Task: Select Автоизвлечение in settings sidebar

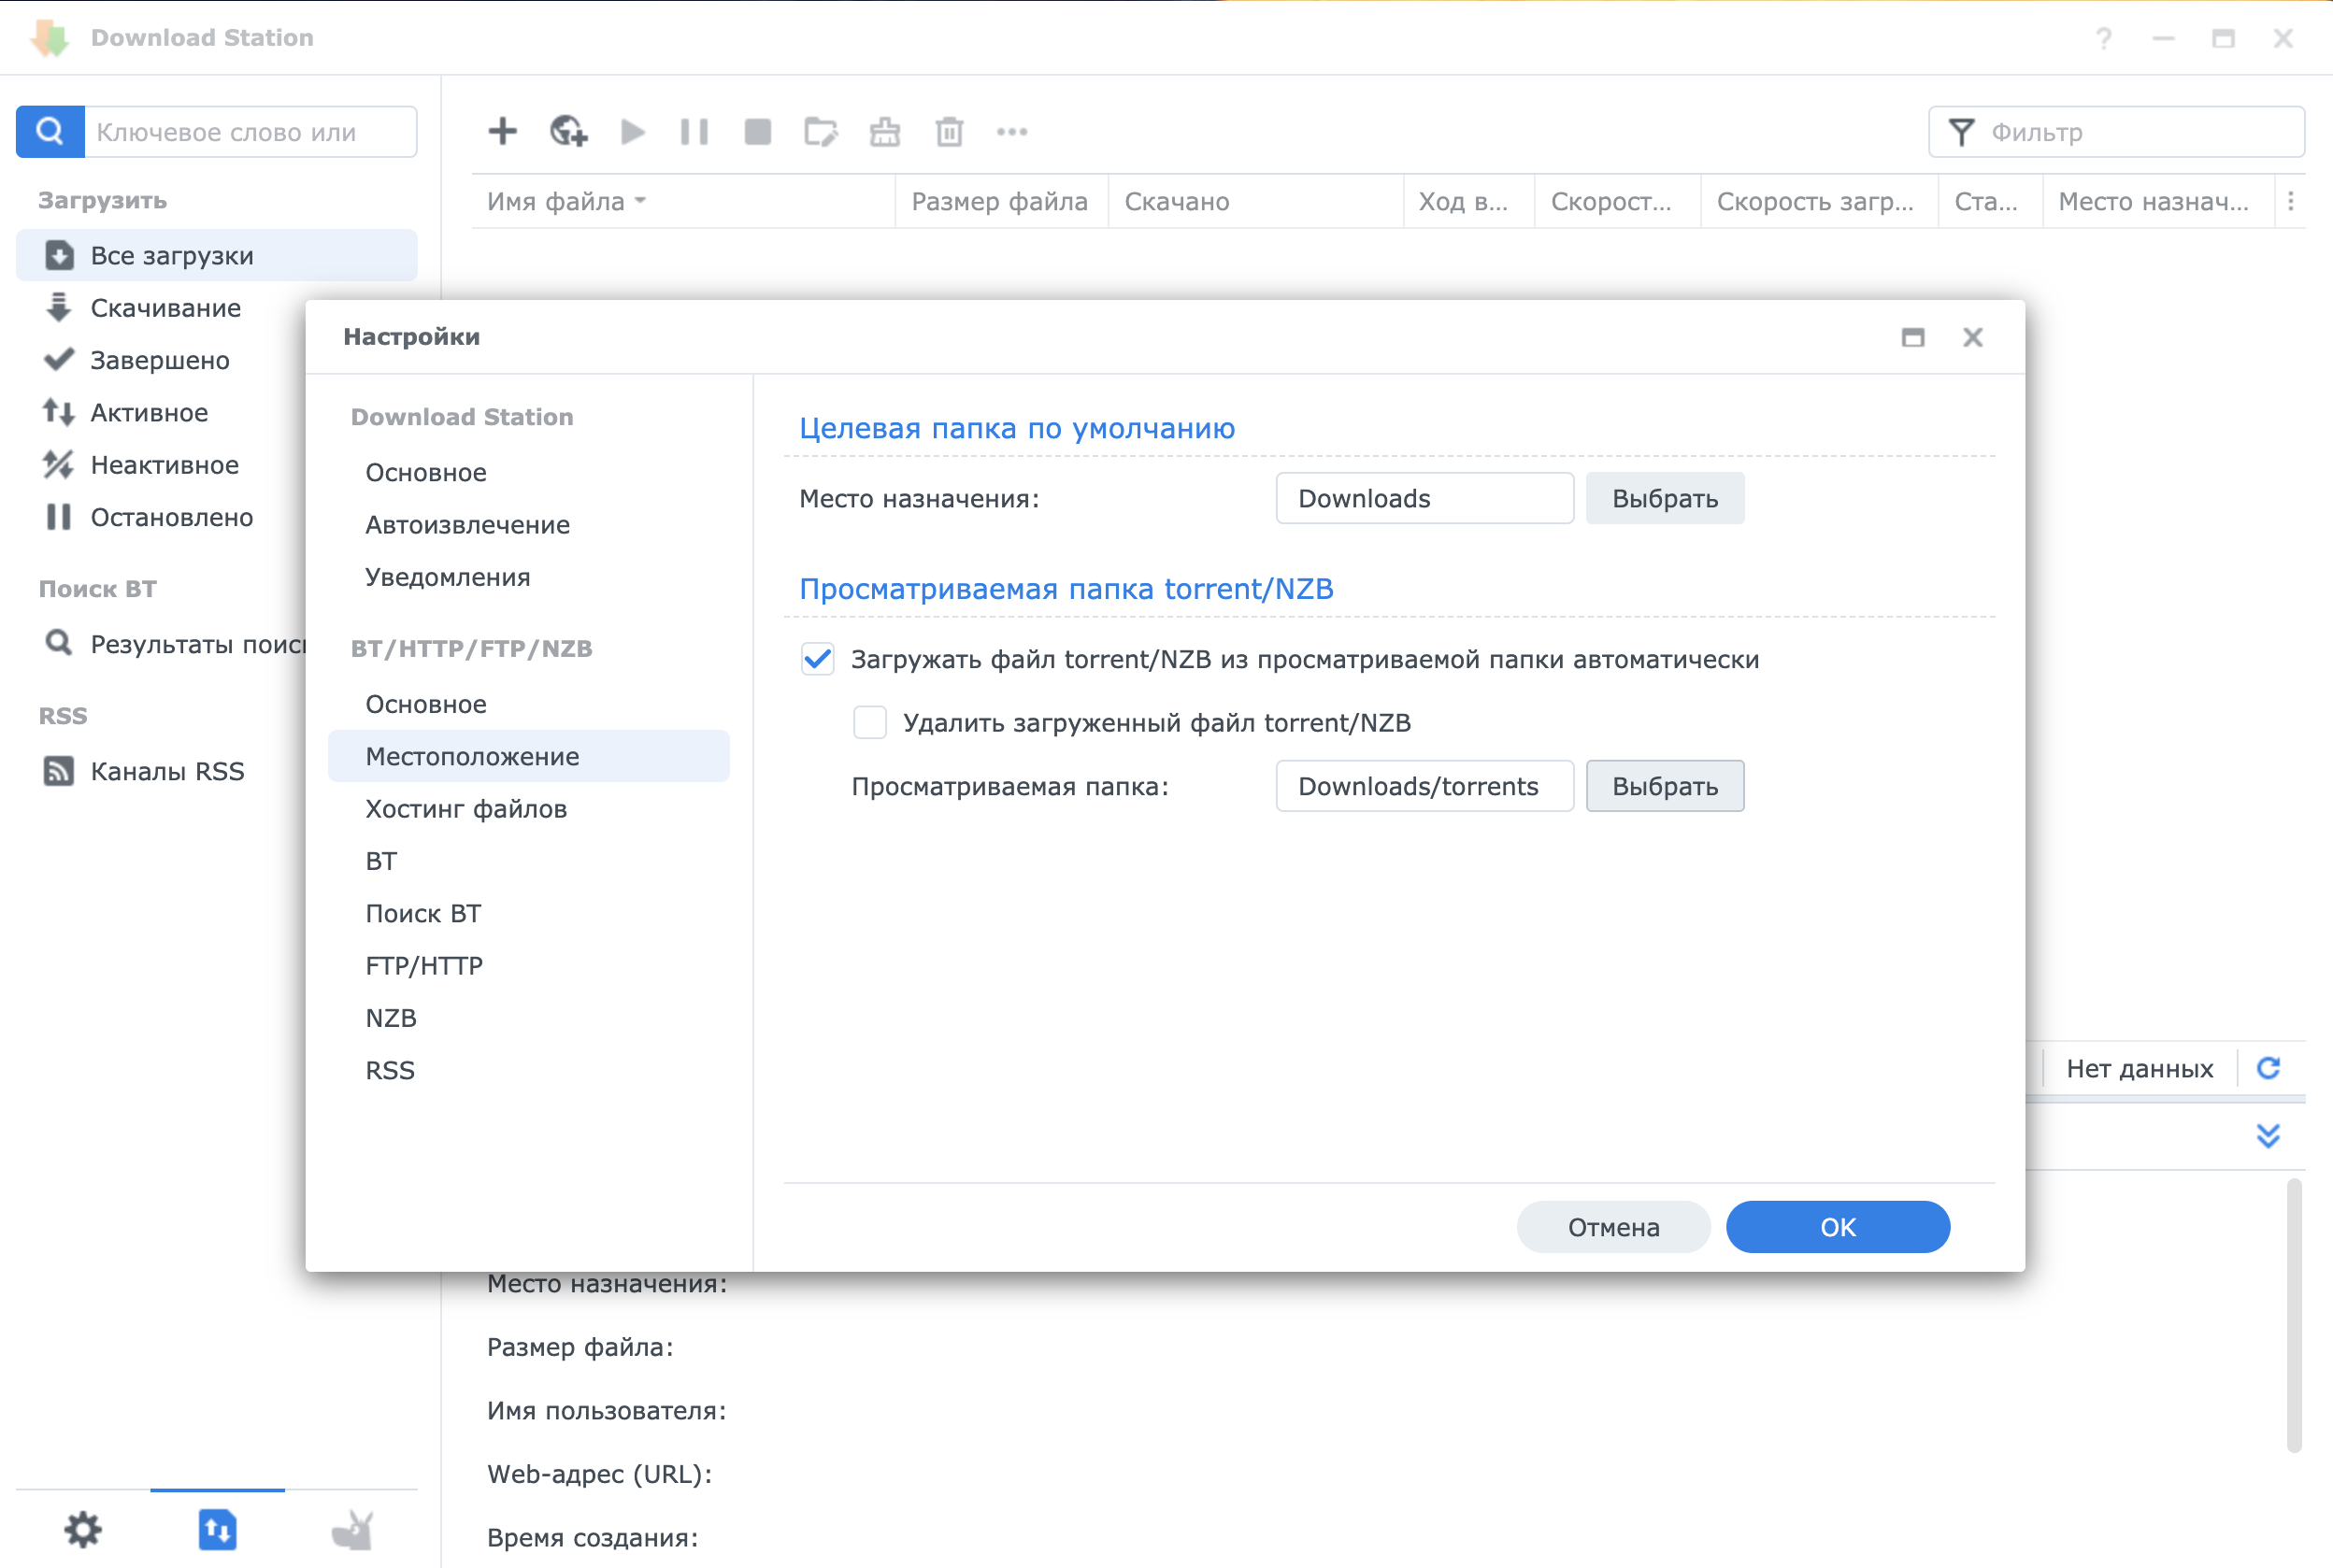Action: click(x=467, y=524)
